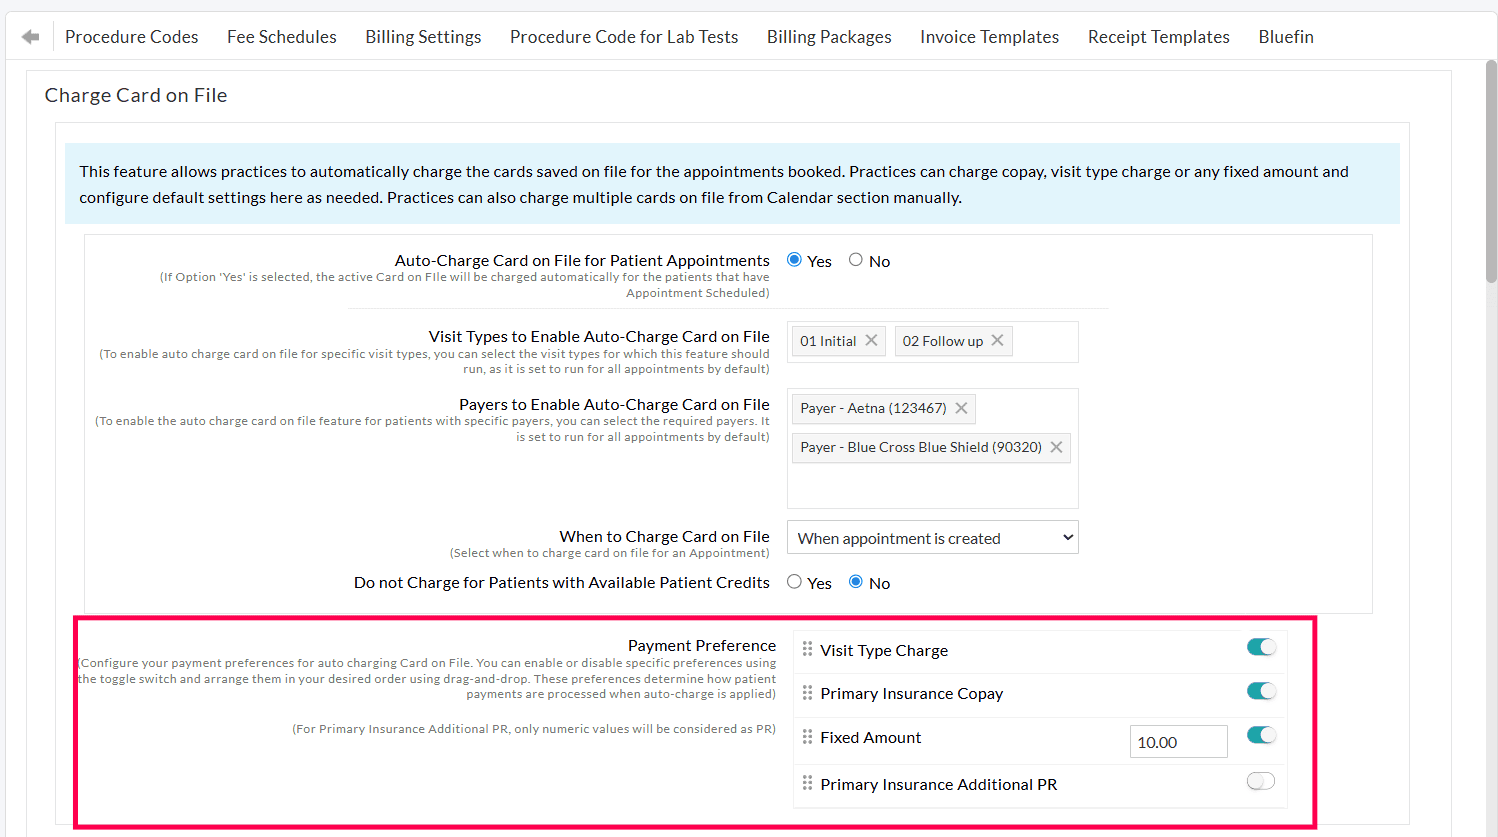Click the drag handle beside Visit Type Charge
Image resolution: width=1498 pixels, height=837 pixels.
tap(808, 650)
